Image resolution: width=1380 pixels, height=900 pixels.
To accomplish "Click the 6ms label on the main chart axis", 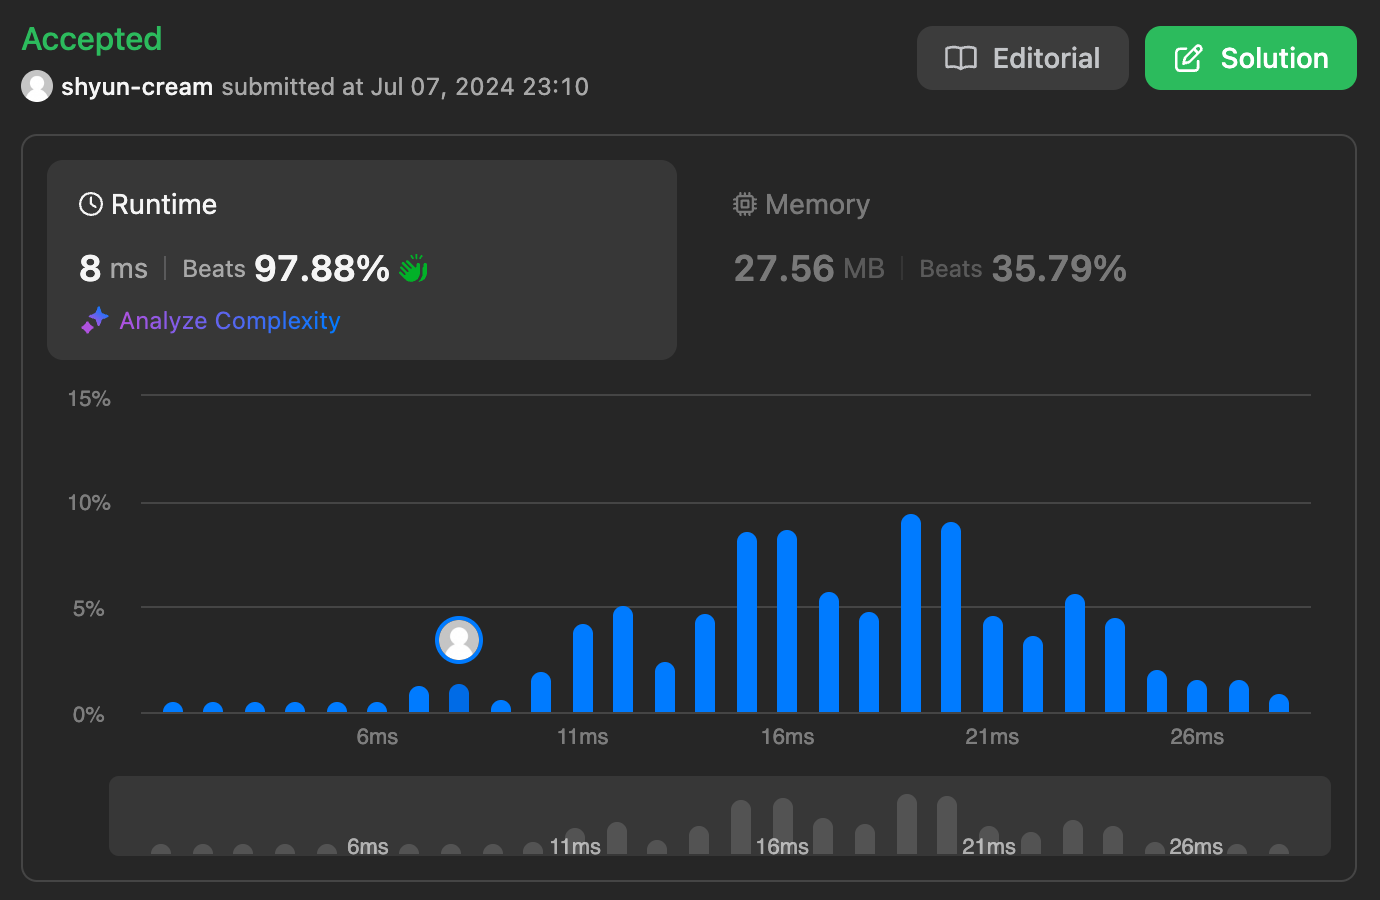I will (377, 737).
